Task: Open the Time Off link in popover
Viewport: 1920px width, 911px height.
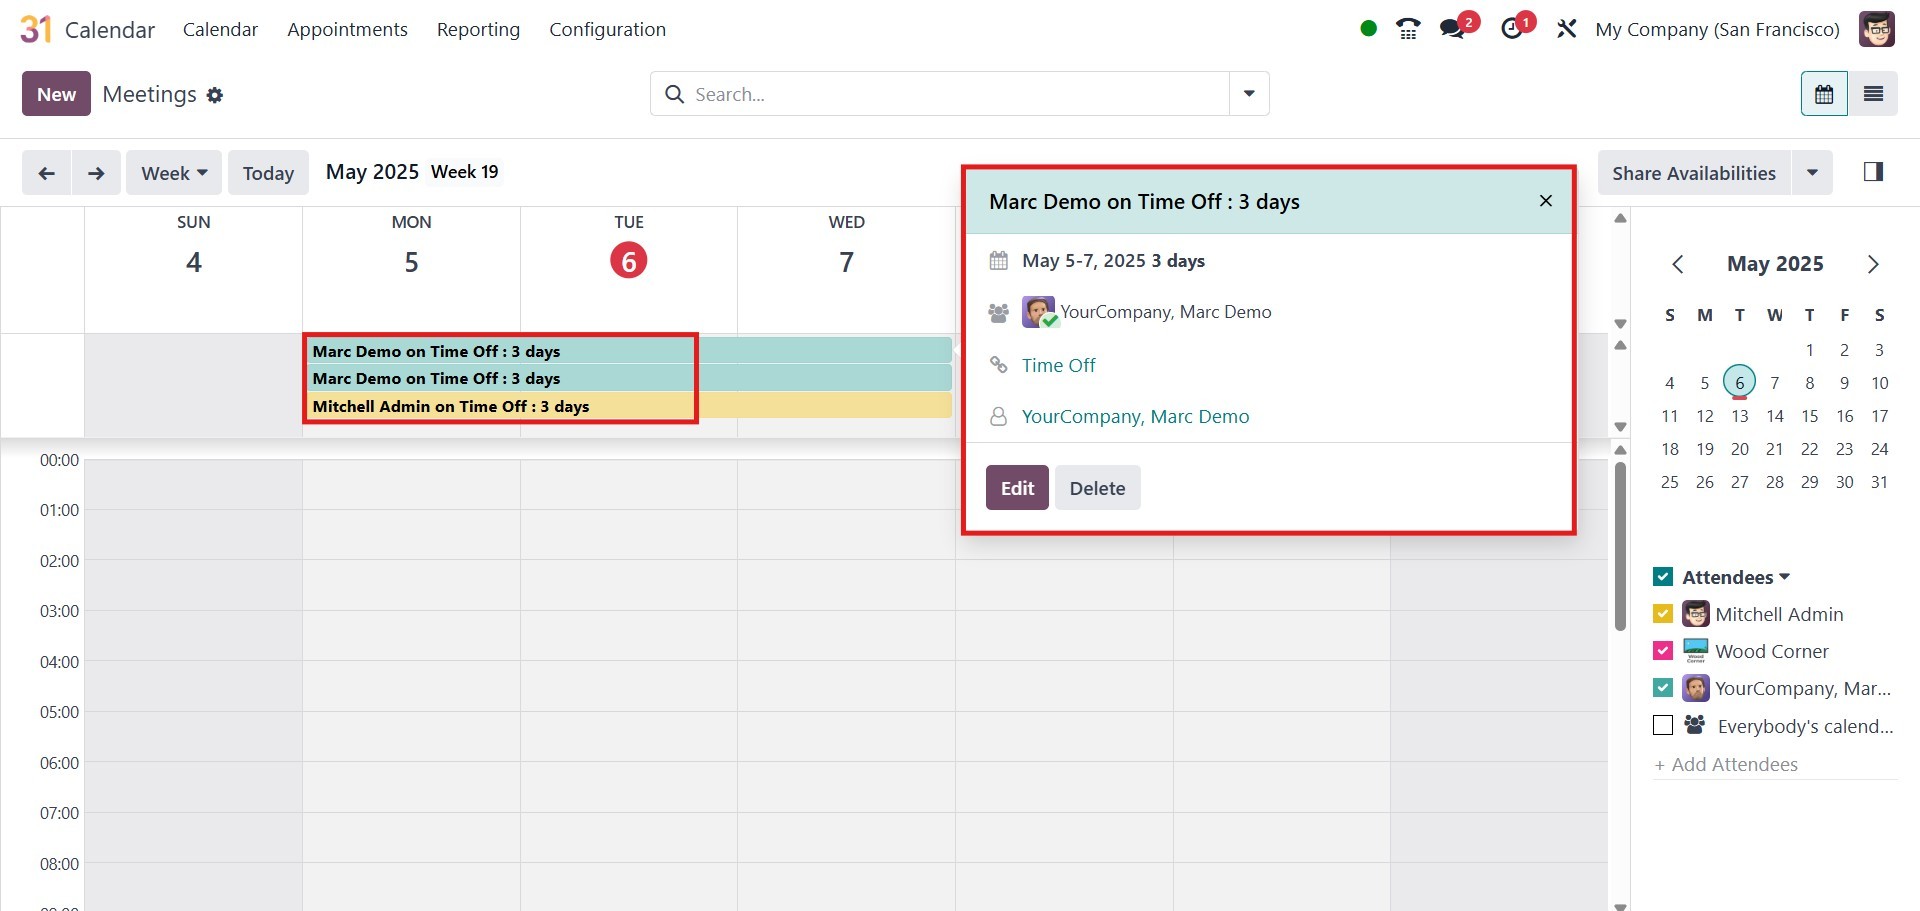Action: 1058,365
